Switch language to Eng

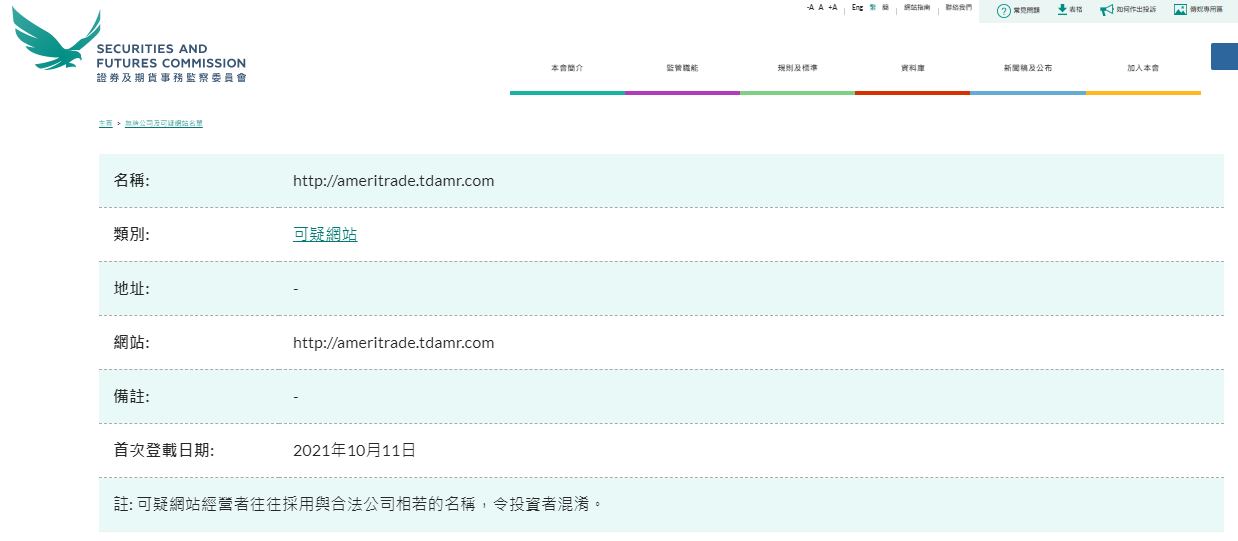(x=857, y=7)
